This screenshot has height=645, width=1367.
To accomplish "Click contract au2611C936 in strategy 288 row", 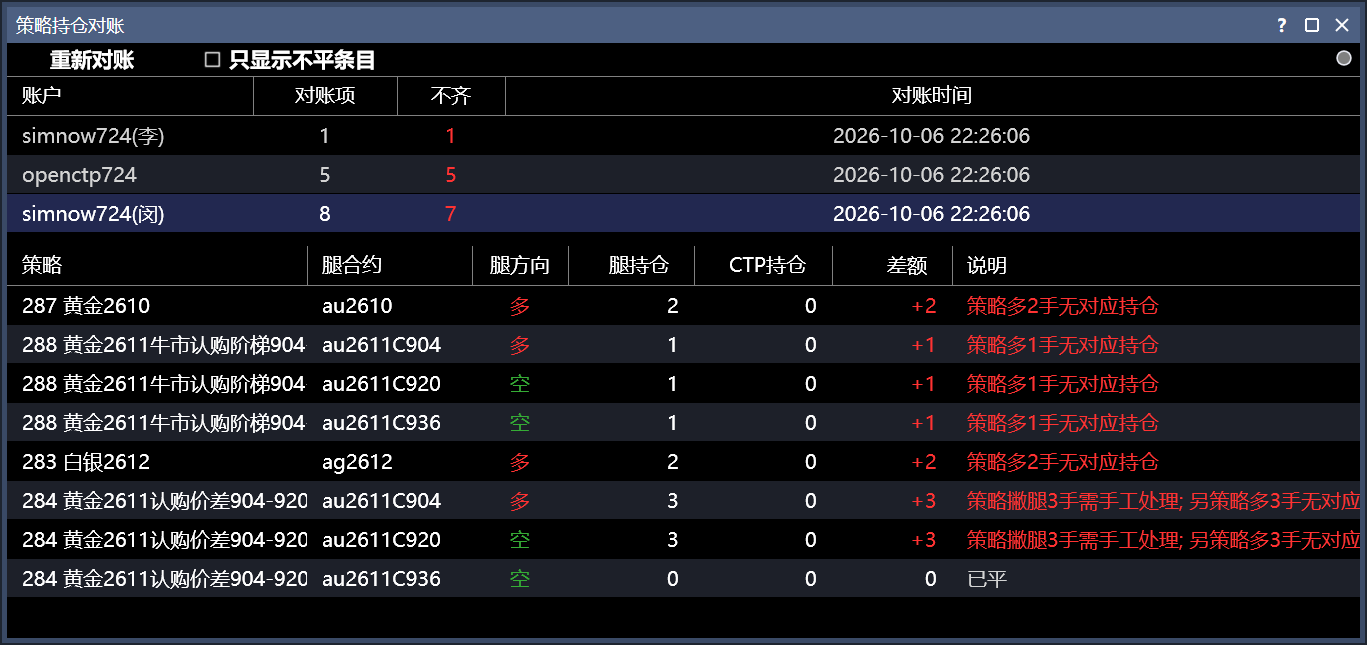I will tap(381, 423).
